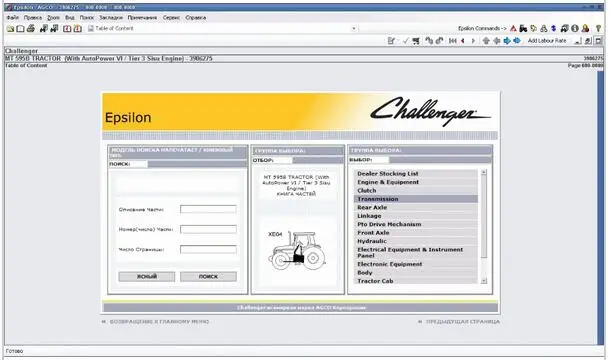This screenshot has height=360, width=610.
Task: Select Dealer Stocking List group
Action: (415, 174)
